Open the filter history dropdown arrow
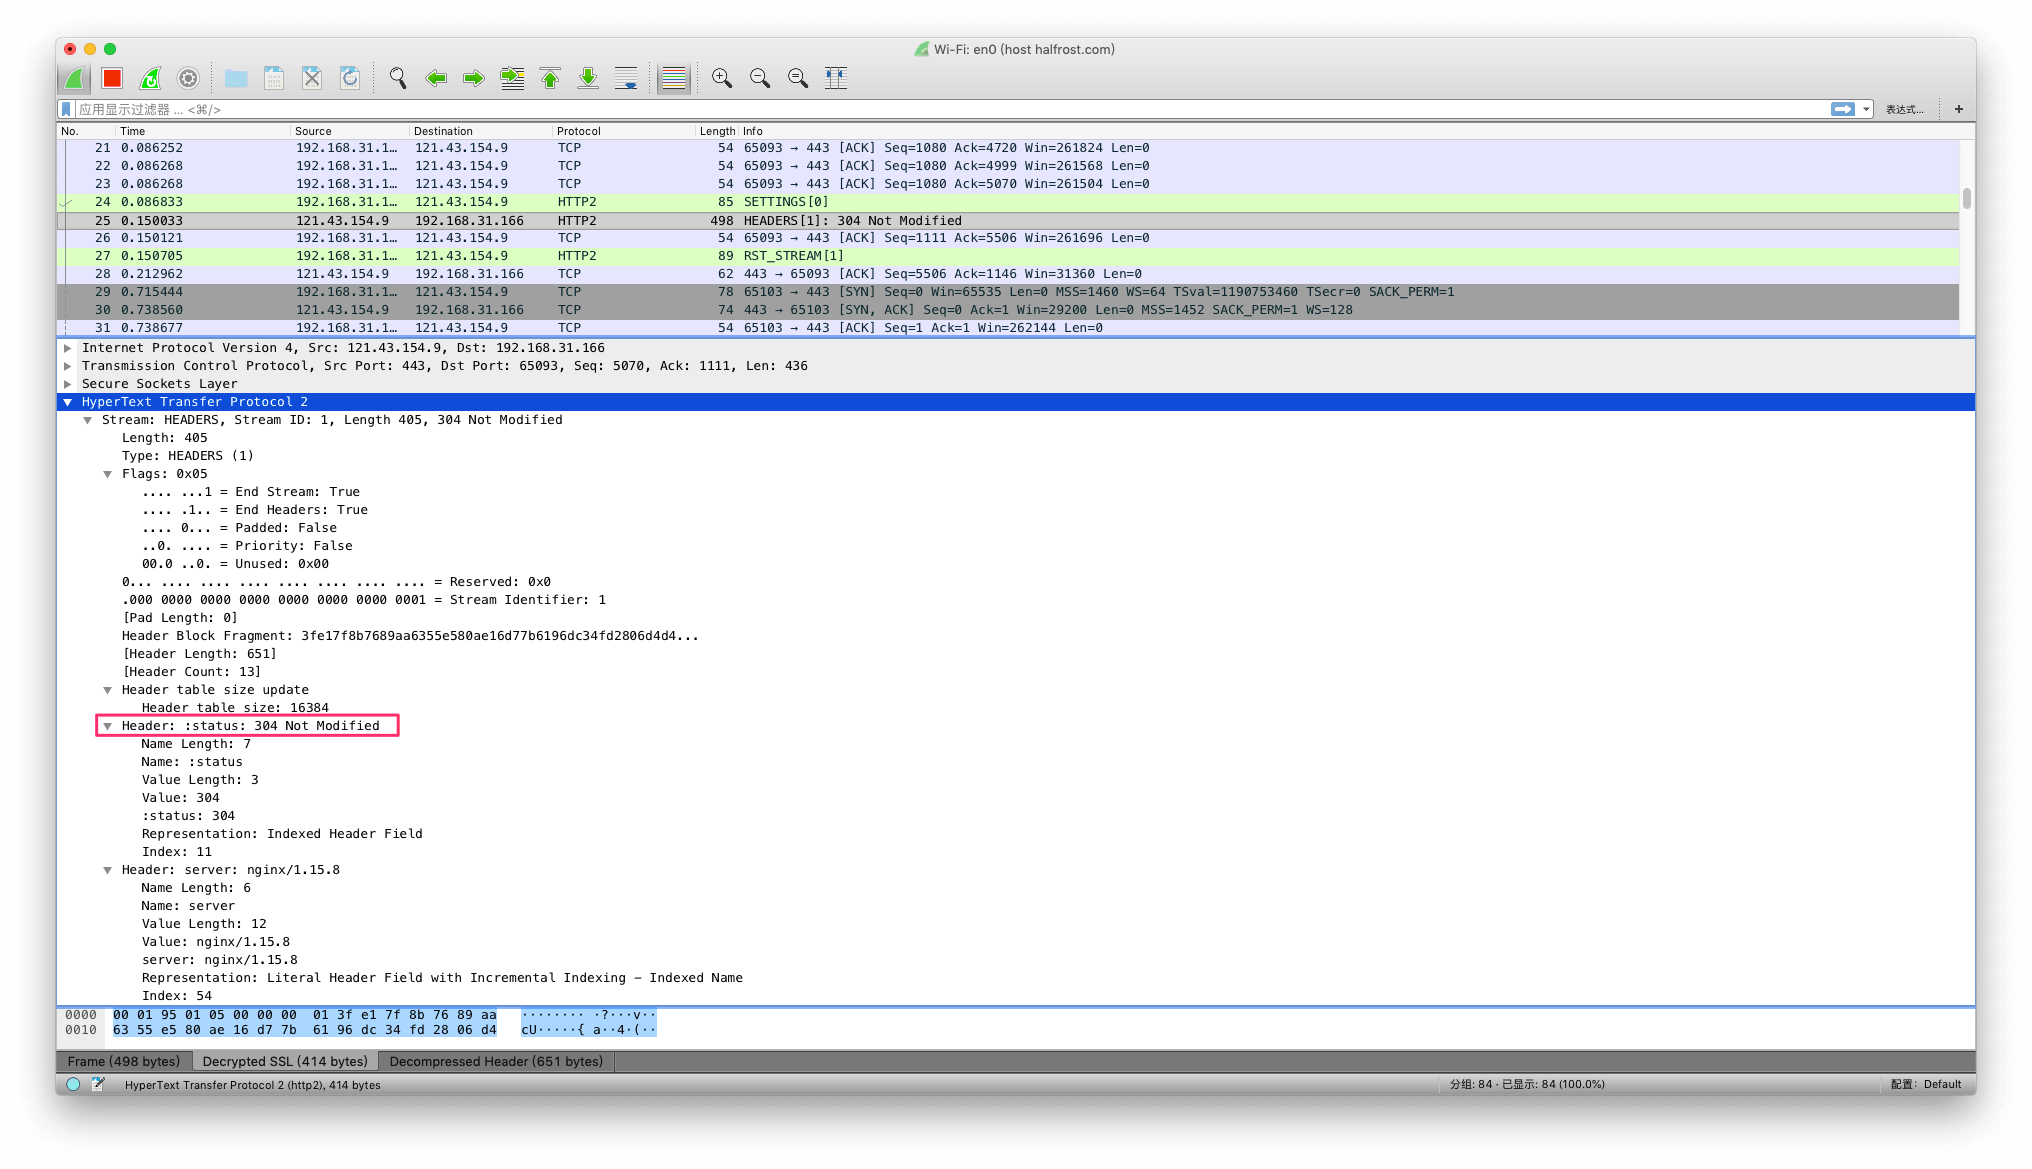The height and width of the screenshot is (1169, 2032). (1866, 109)
